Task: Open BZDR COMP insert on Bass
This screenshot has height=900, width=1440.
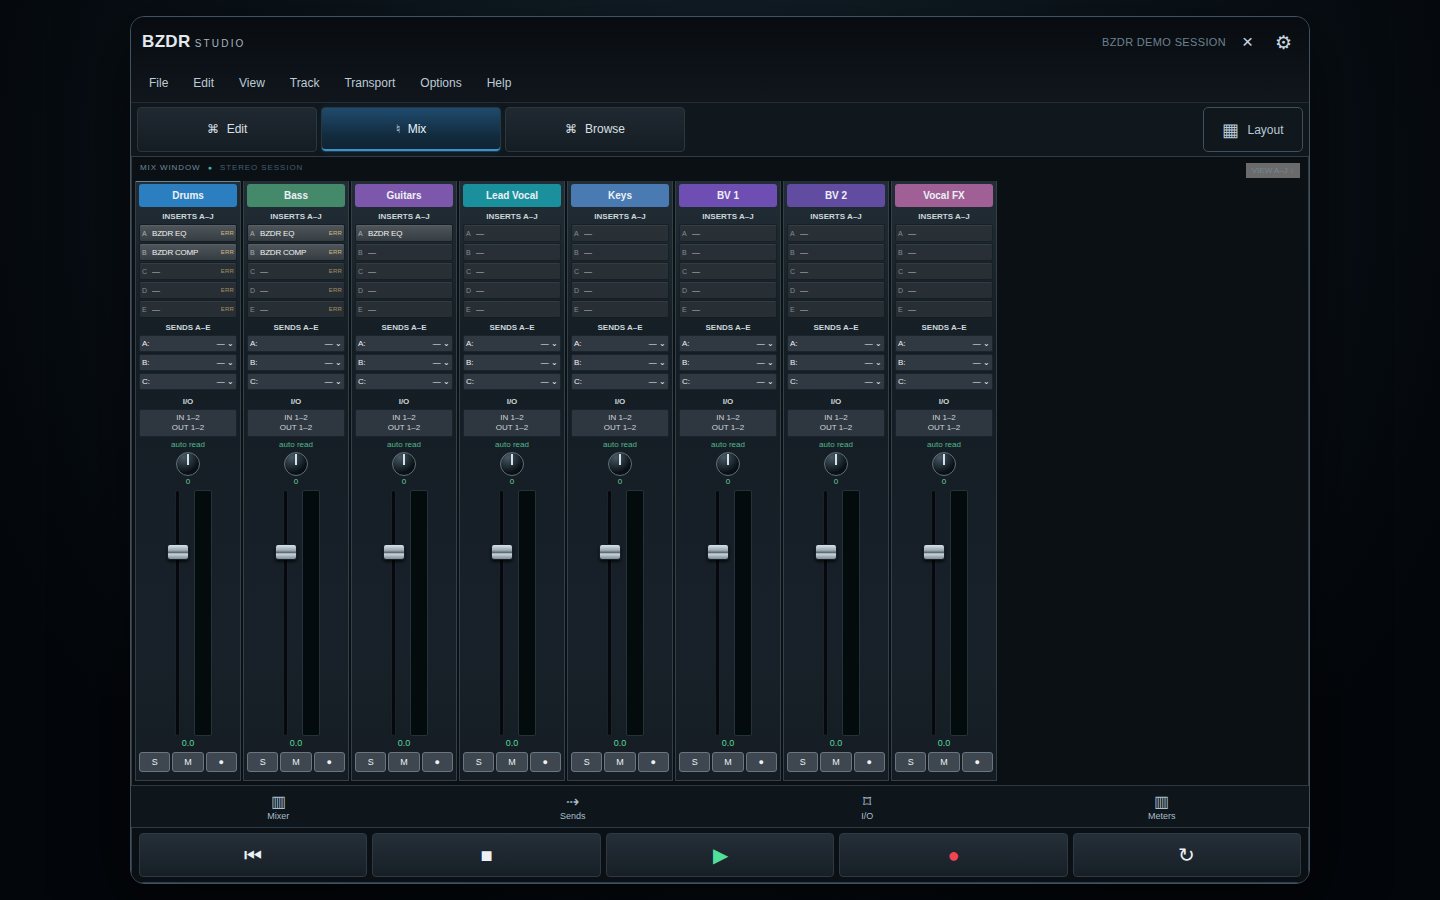Action: point(296,252)
